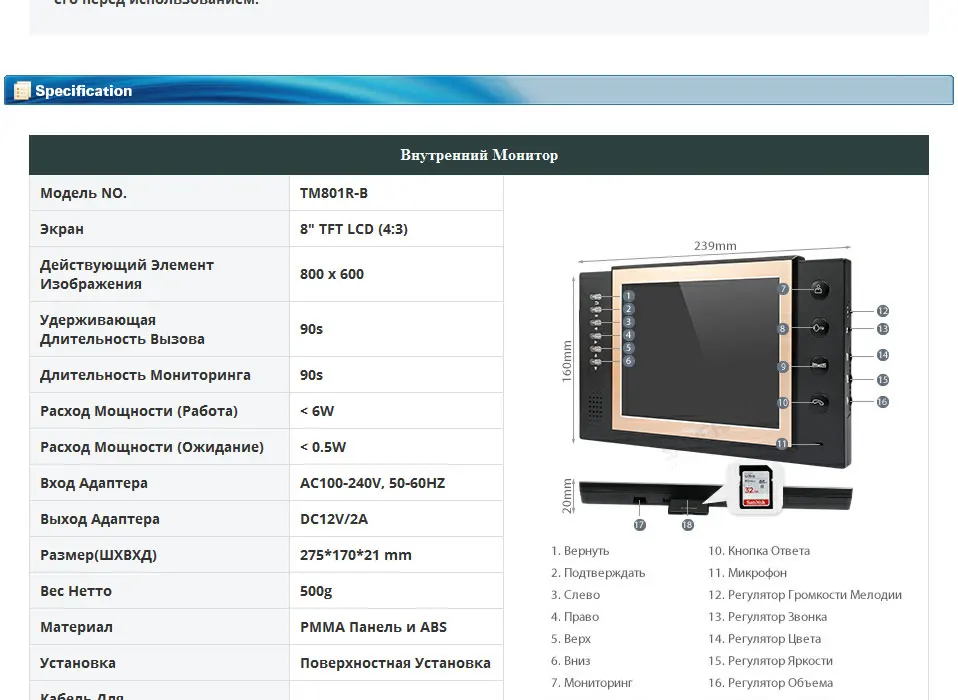This screenshot has width=958, height=700.
Task: Click the Удерживающая Длительность Вызова label
Action: click(x=122, y=329)
